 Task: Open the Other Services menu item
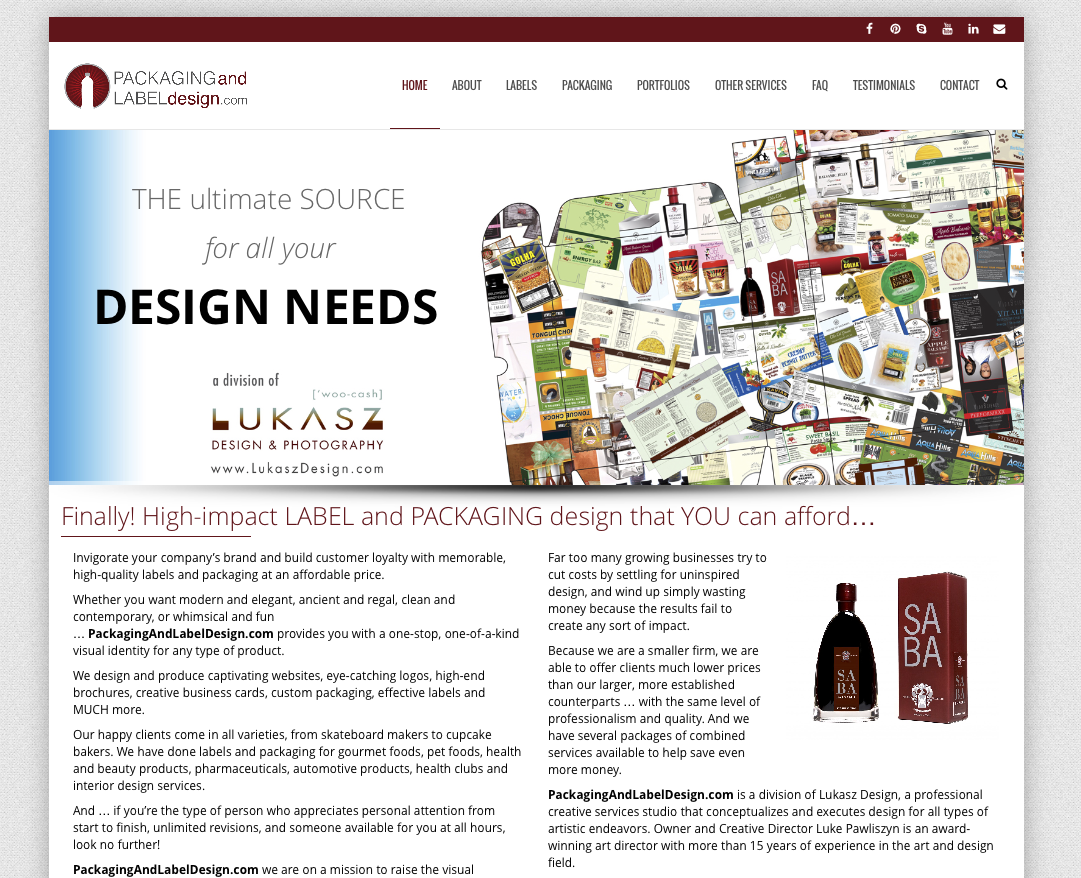click(751, 85)
